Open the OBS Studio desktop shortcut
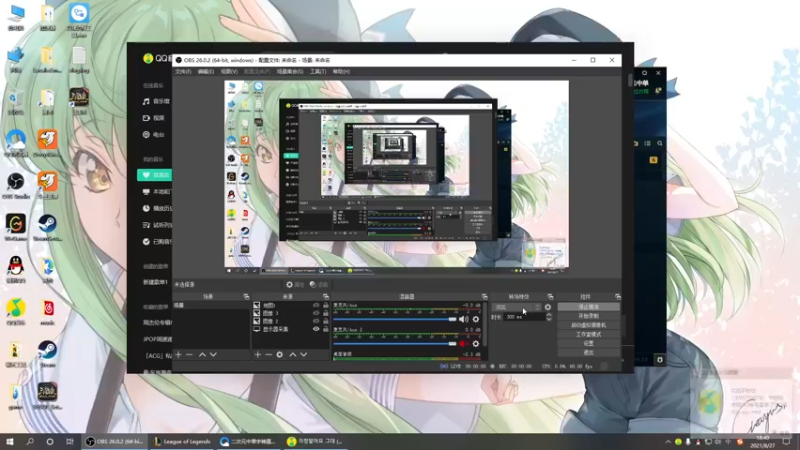 pyautogui.click(x=16, y=186)
